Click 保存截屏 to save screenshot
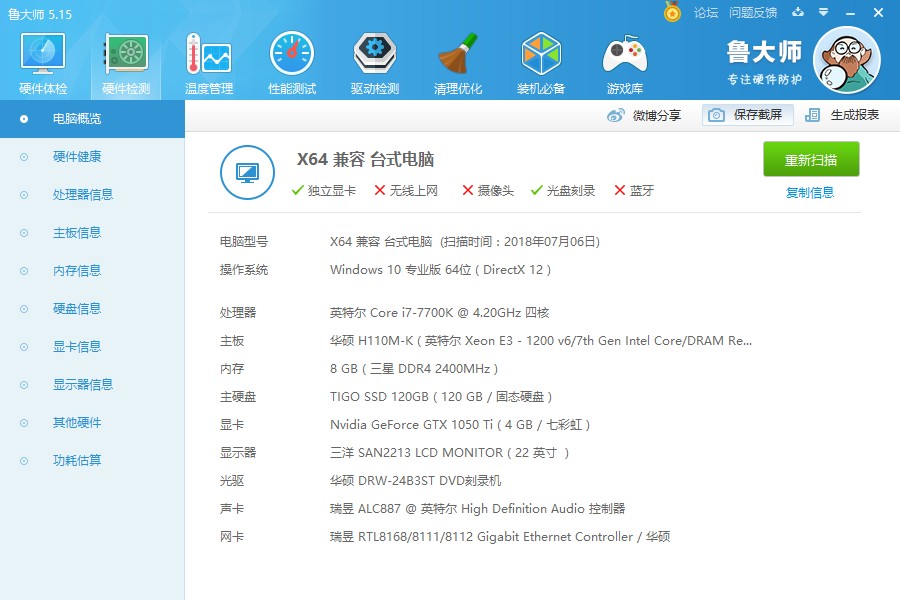The height and width of the screenshot is (600, 900). pyautogui.click(x=748, y=115)
